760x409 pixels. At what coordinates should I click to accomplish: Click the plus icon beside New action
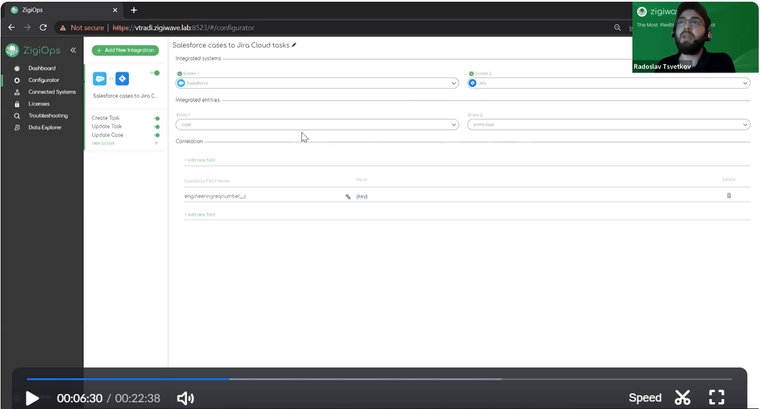click(156, 143)
